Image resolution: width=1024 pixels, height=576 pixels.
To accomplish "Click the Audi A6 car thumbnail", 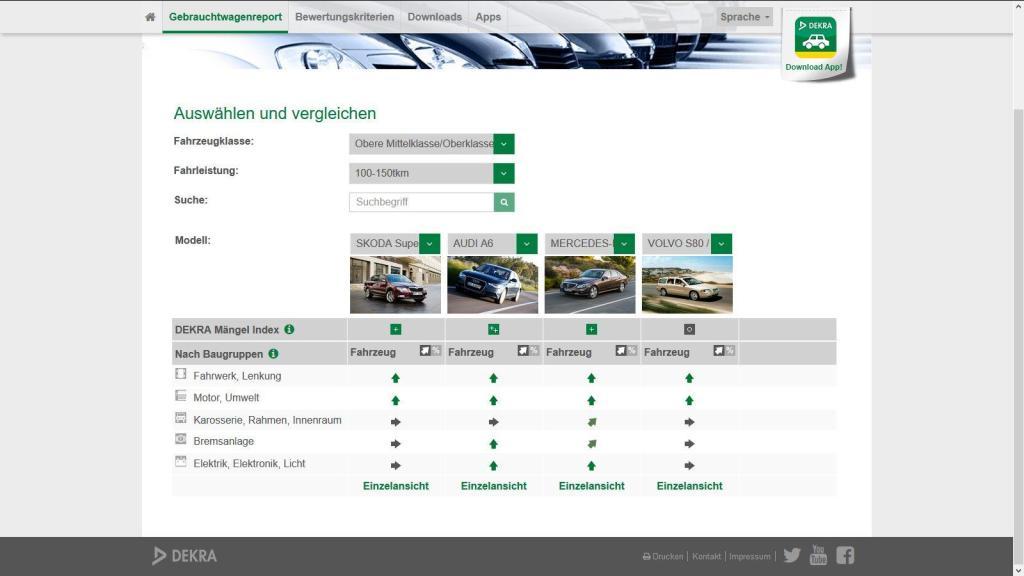I will click(x=492, y=285).
